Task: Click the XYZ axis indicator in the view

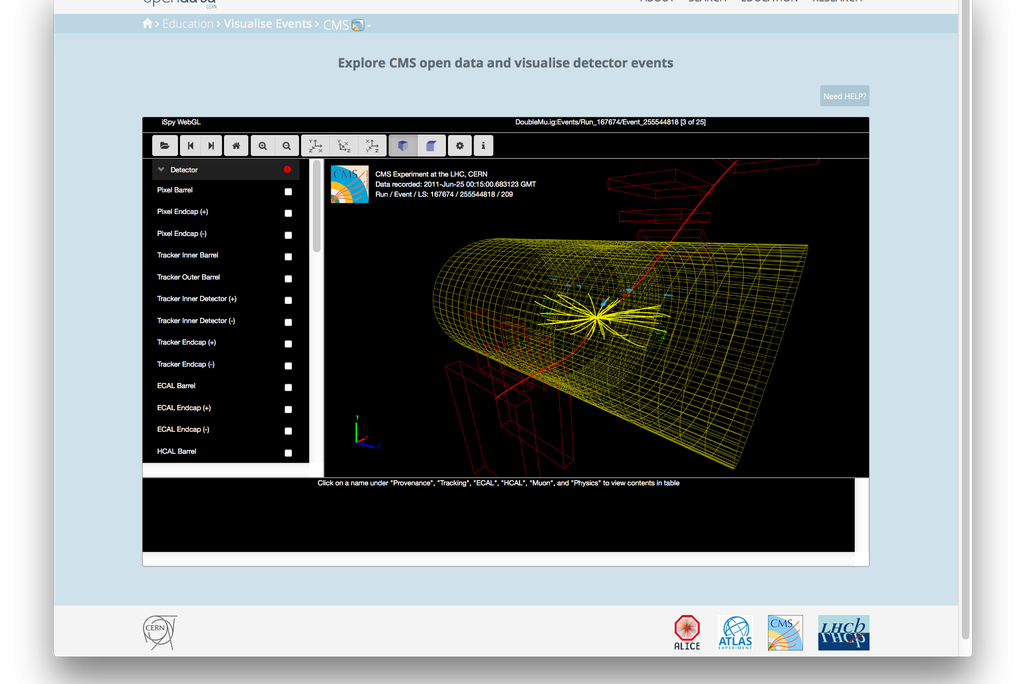Action: pyautogui.click(x=367, y=433)
